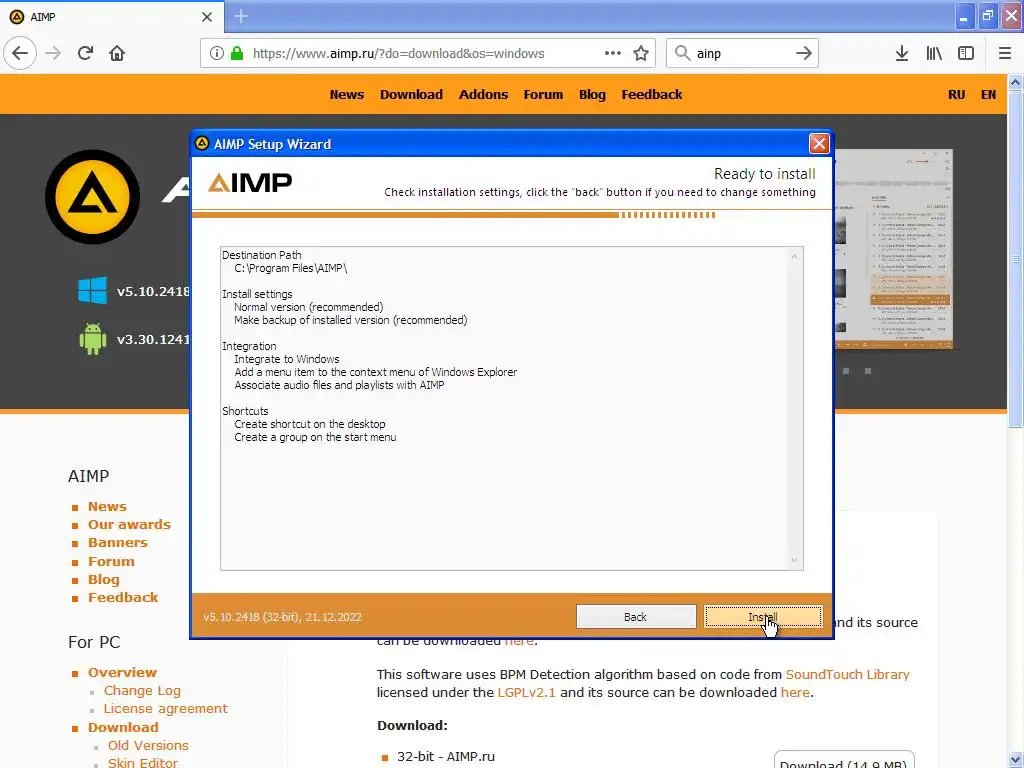The height and width of the screenshot is (768, 1024).
Task: Open News in the orange site menu
Action: [x=347, y=95]
